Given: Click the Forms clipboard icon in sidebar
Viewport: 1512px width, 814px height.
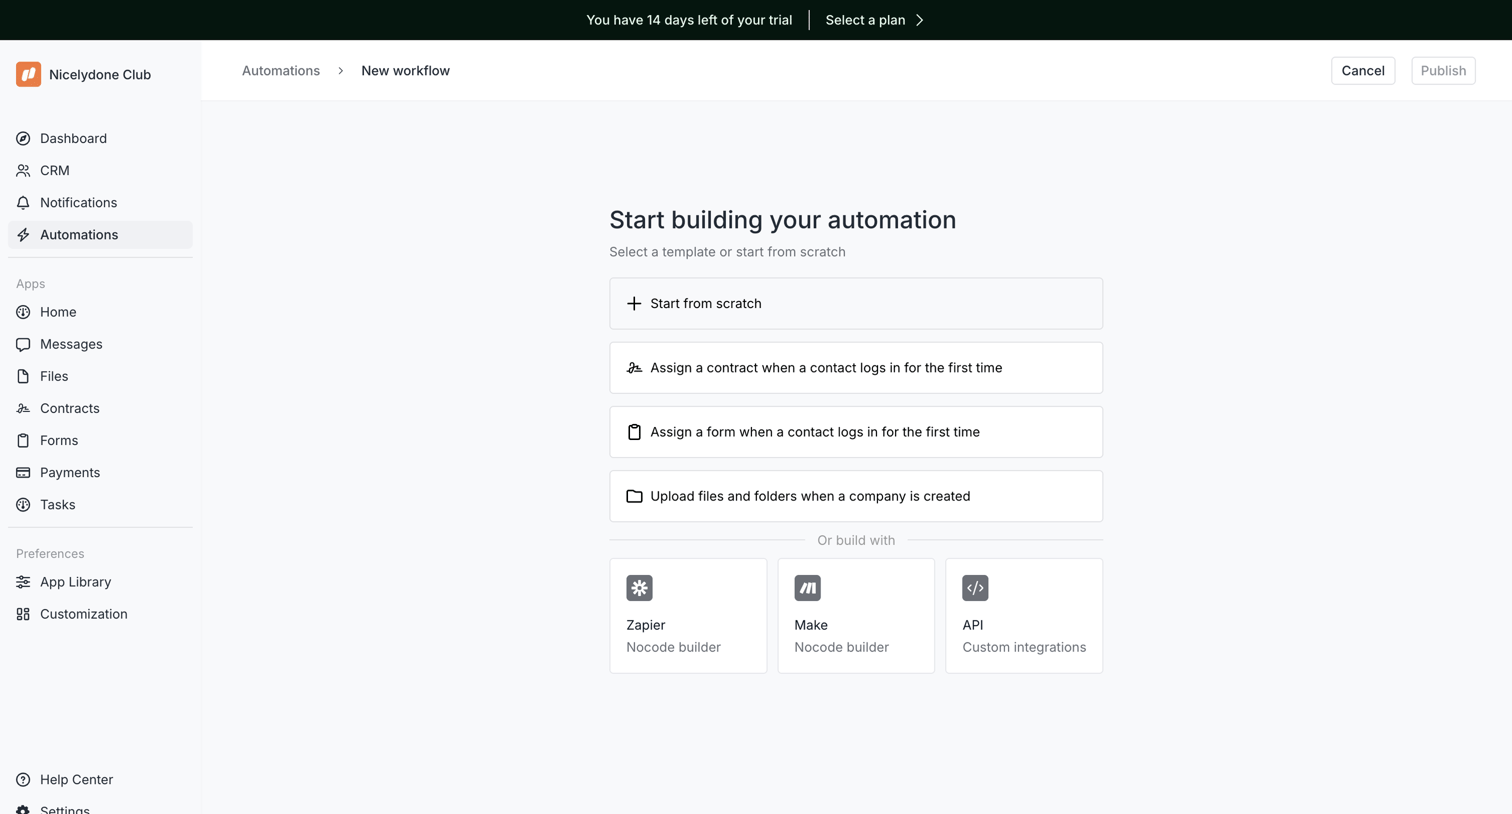Looking at the screenshot, I should coord(23,440).
